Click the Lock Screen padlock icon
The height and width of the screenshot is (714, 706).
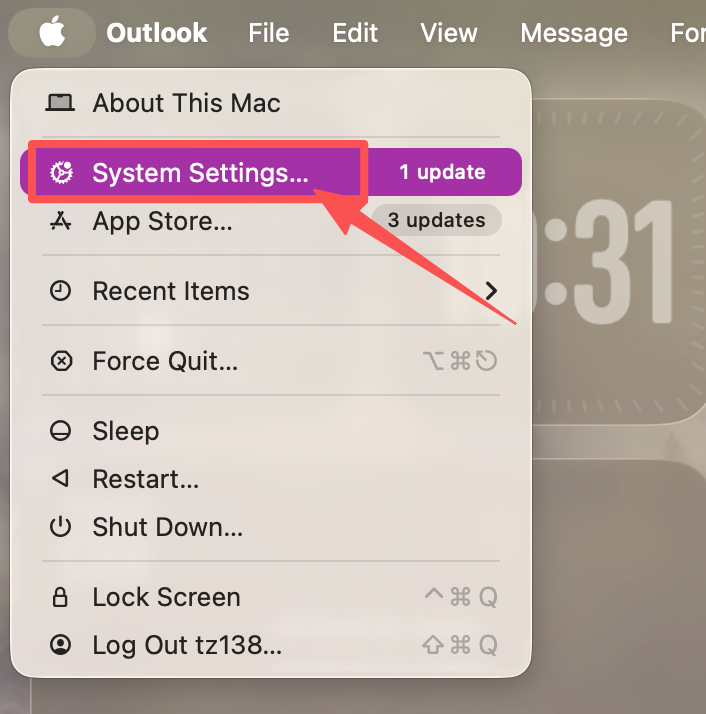coord(60,597)
